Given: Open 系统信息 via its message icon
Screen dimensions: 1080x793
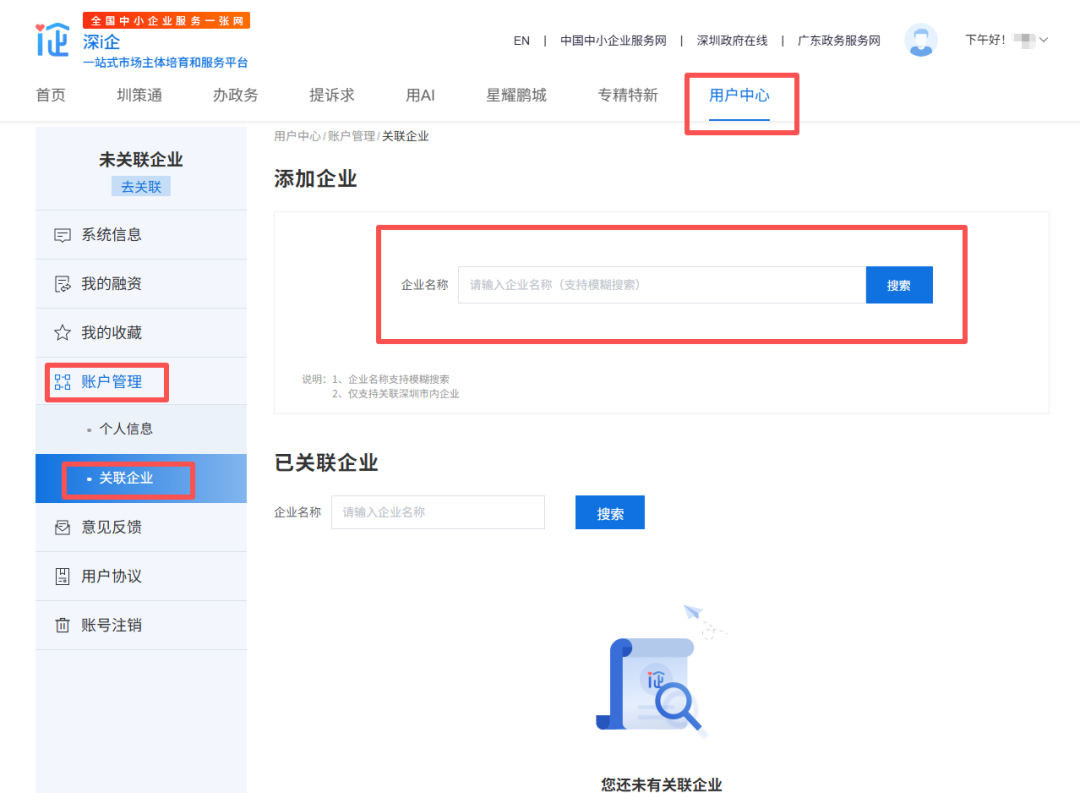Looking at the screenshot, I should (62, 234).
